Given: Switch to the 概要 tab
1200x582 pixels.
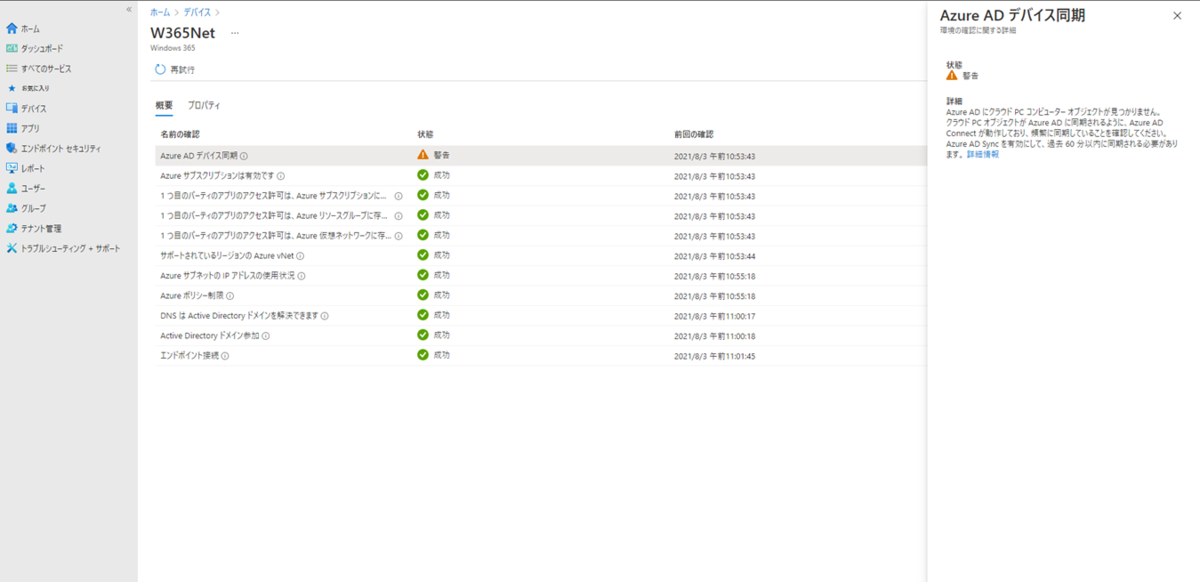Looking at the screenshot, I should click(x=164, y=105).
